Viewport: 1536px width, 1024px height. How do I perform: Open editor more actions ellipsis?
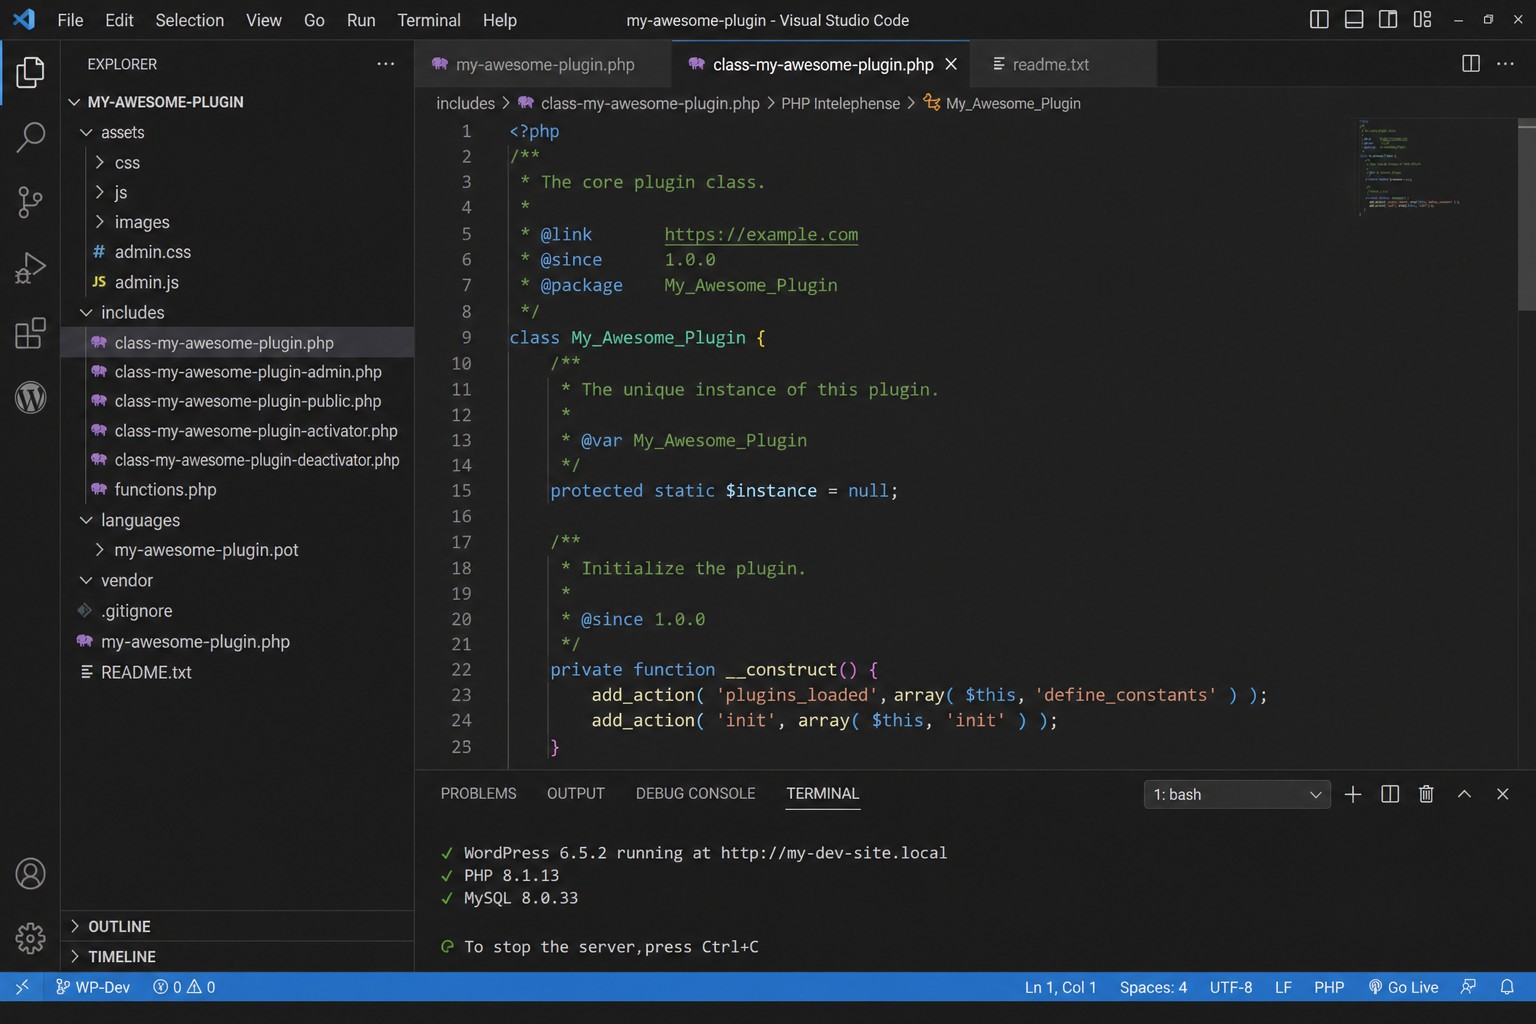point(1505,64)
